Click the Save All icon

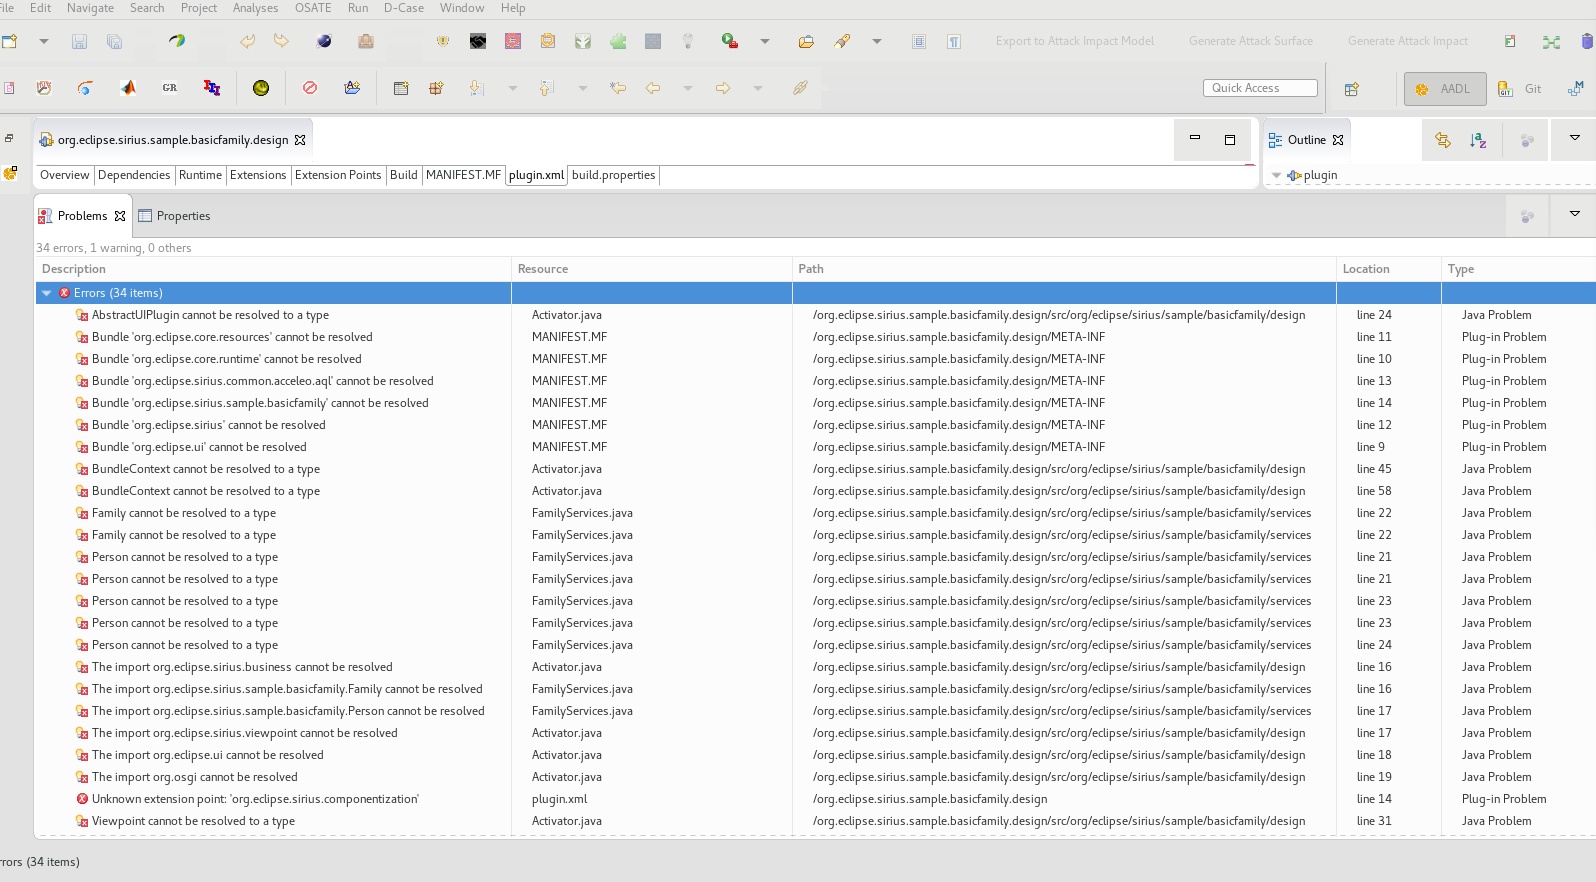tap(114, 41)
